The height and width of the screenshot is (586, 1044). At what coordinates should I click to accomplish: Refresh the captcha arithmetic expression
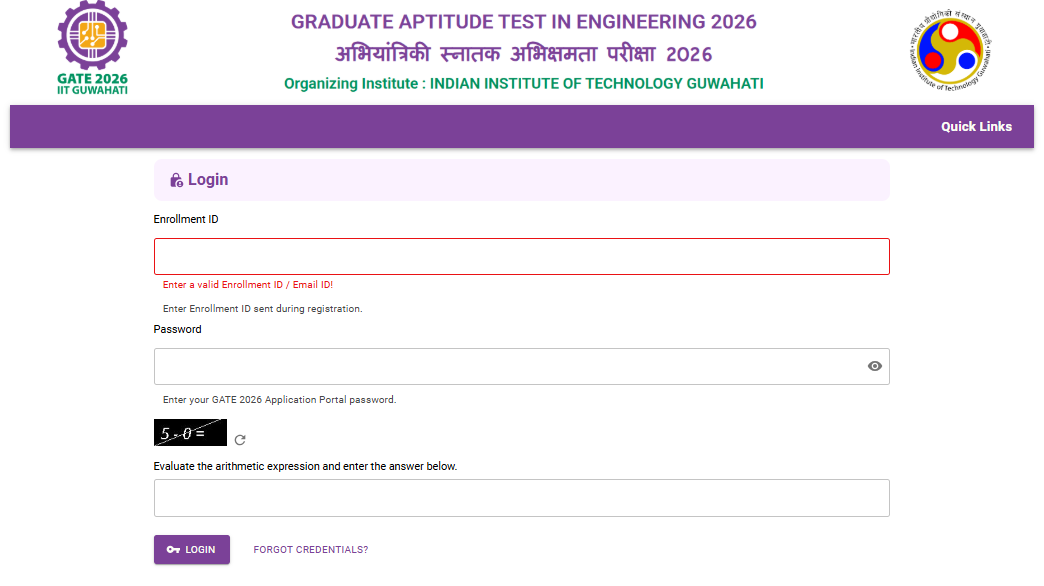240,439
